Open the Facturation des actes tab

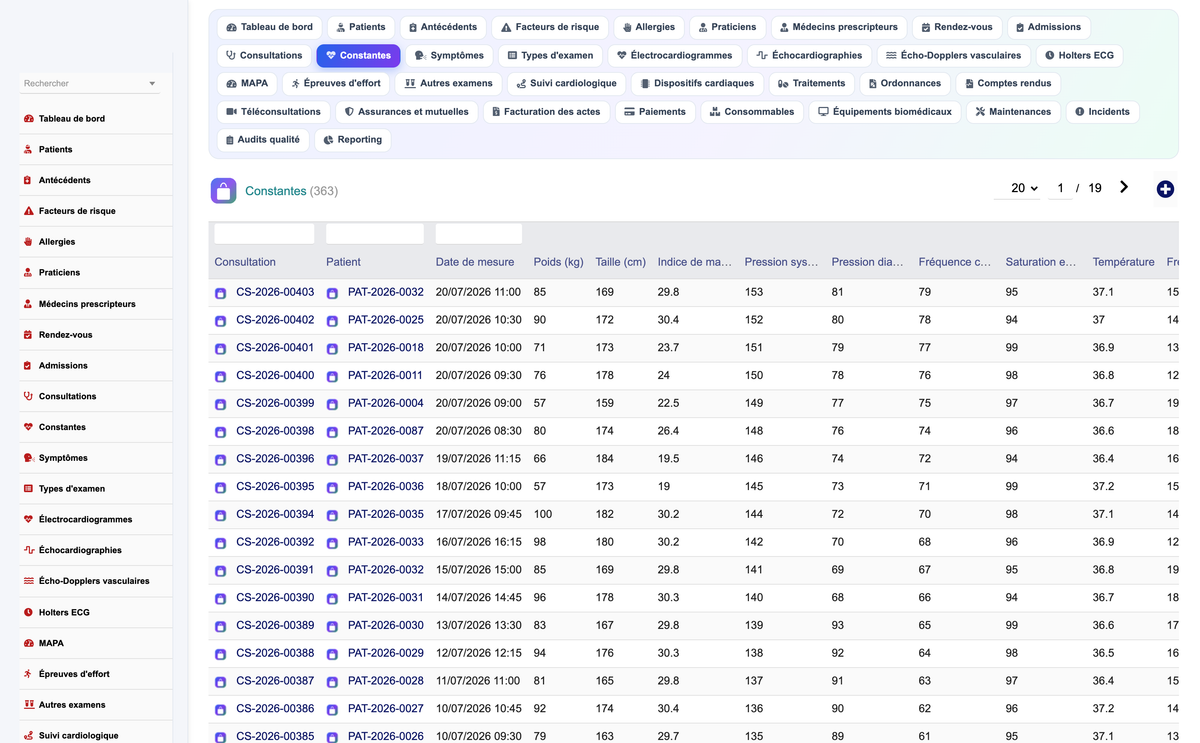pyautogui.click(x=546, y=111)
